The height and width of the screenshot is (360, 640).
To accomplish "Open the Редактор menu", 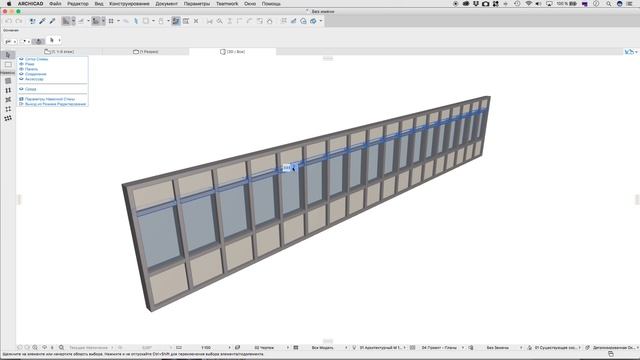I will click(78, 4).
